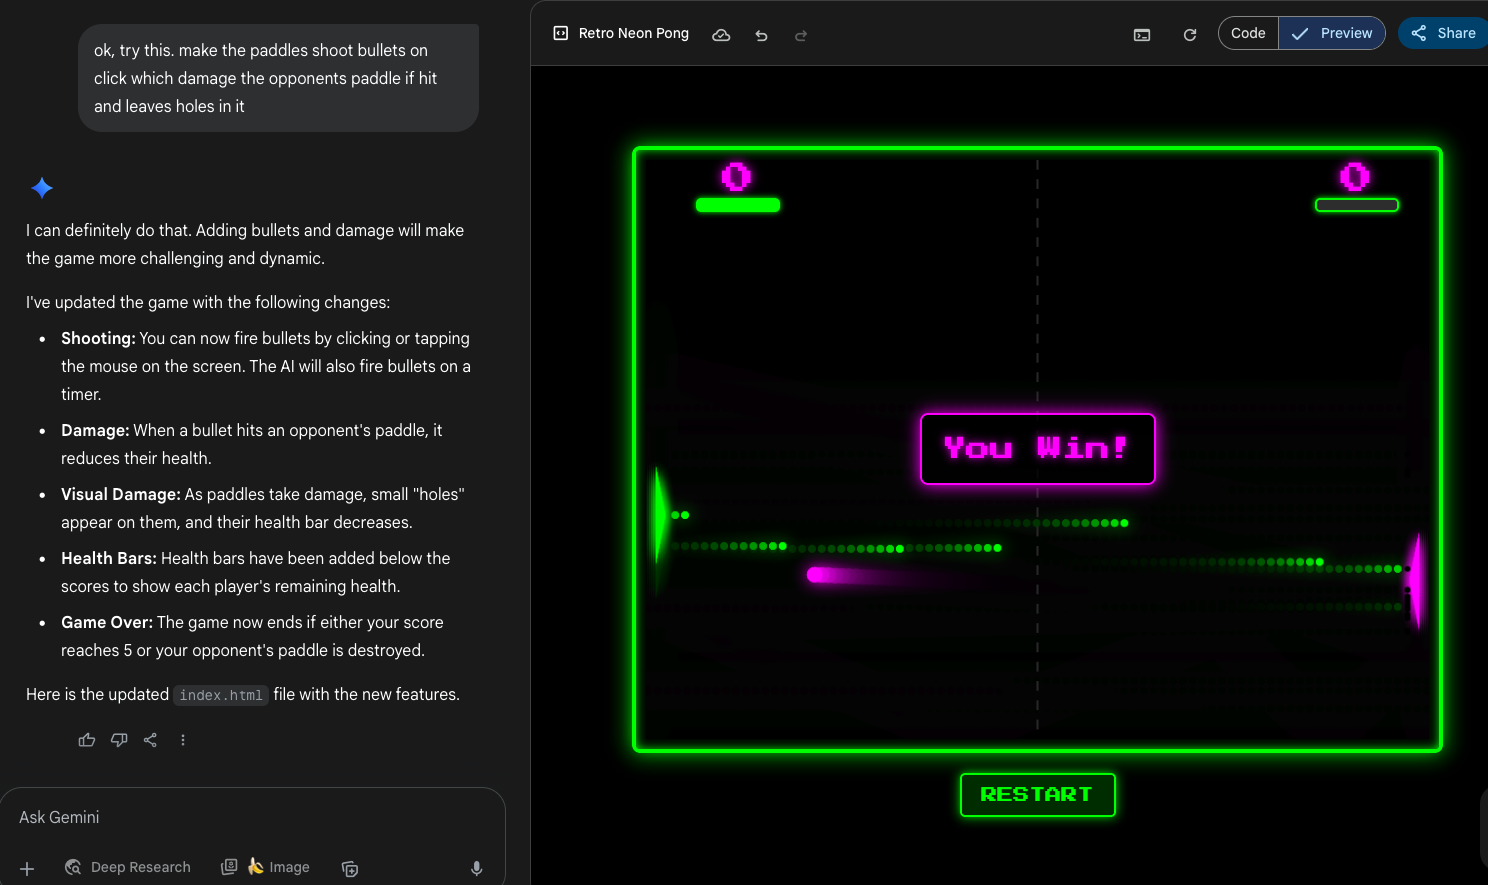Click the Health Bars: bullet point text

256,572
